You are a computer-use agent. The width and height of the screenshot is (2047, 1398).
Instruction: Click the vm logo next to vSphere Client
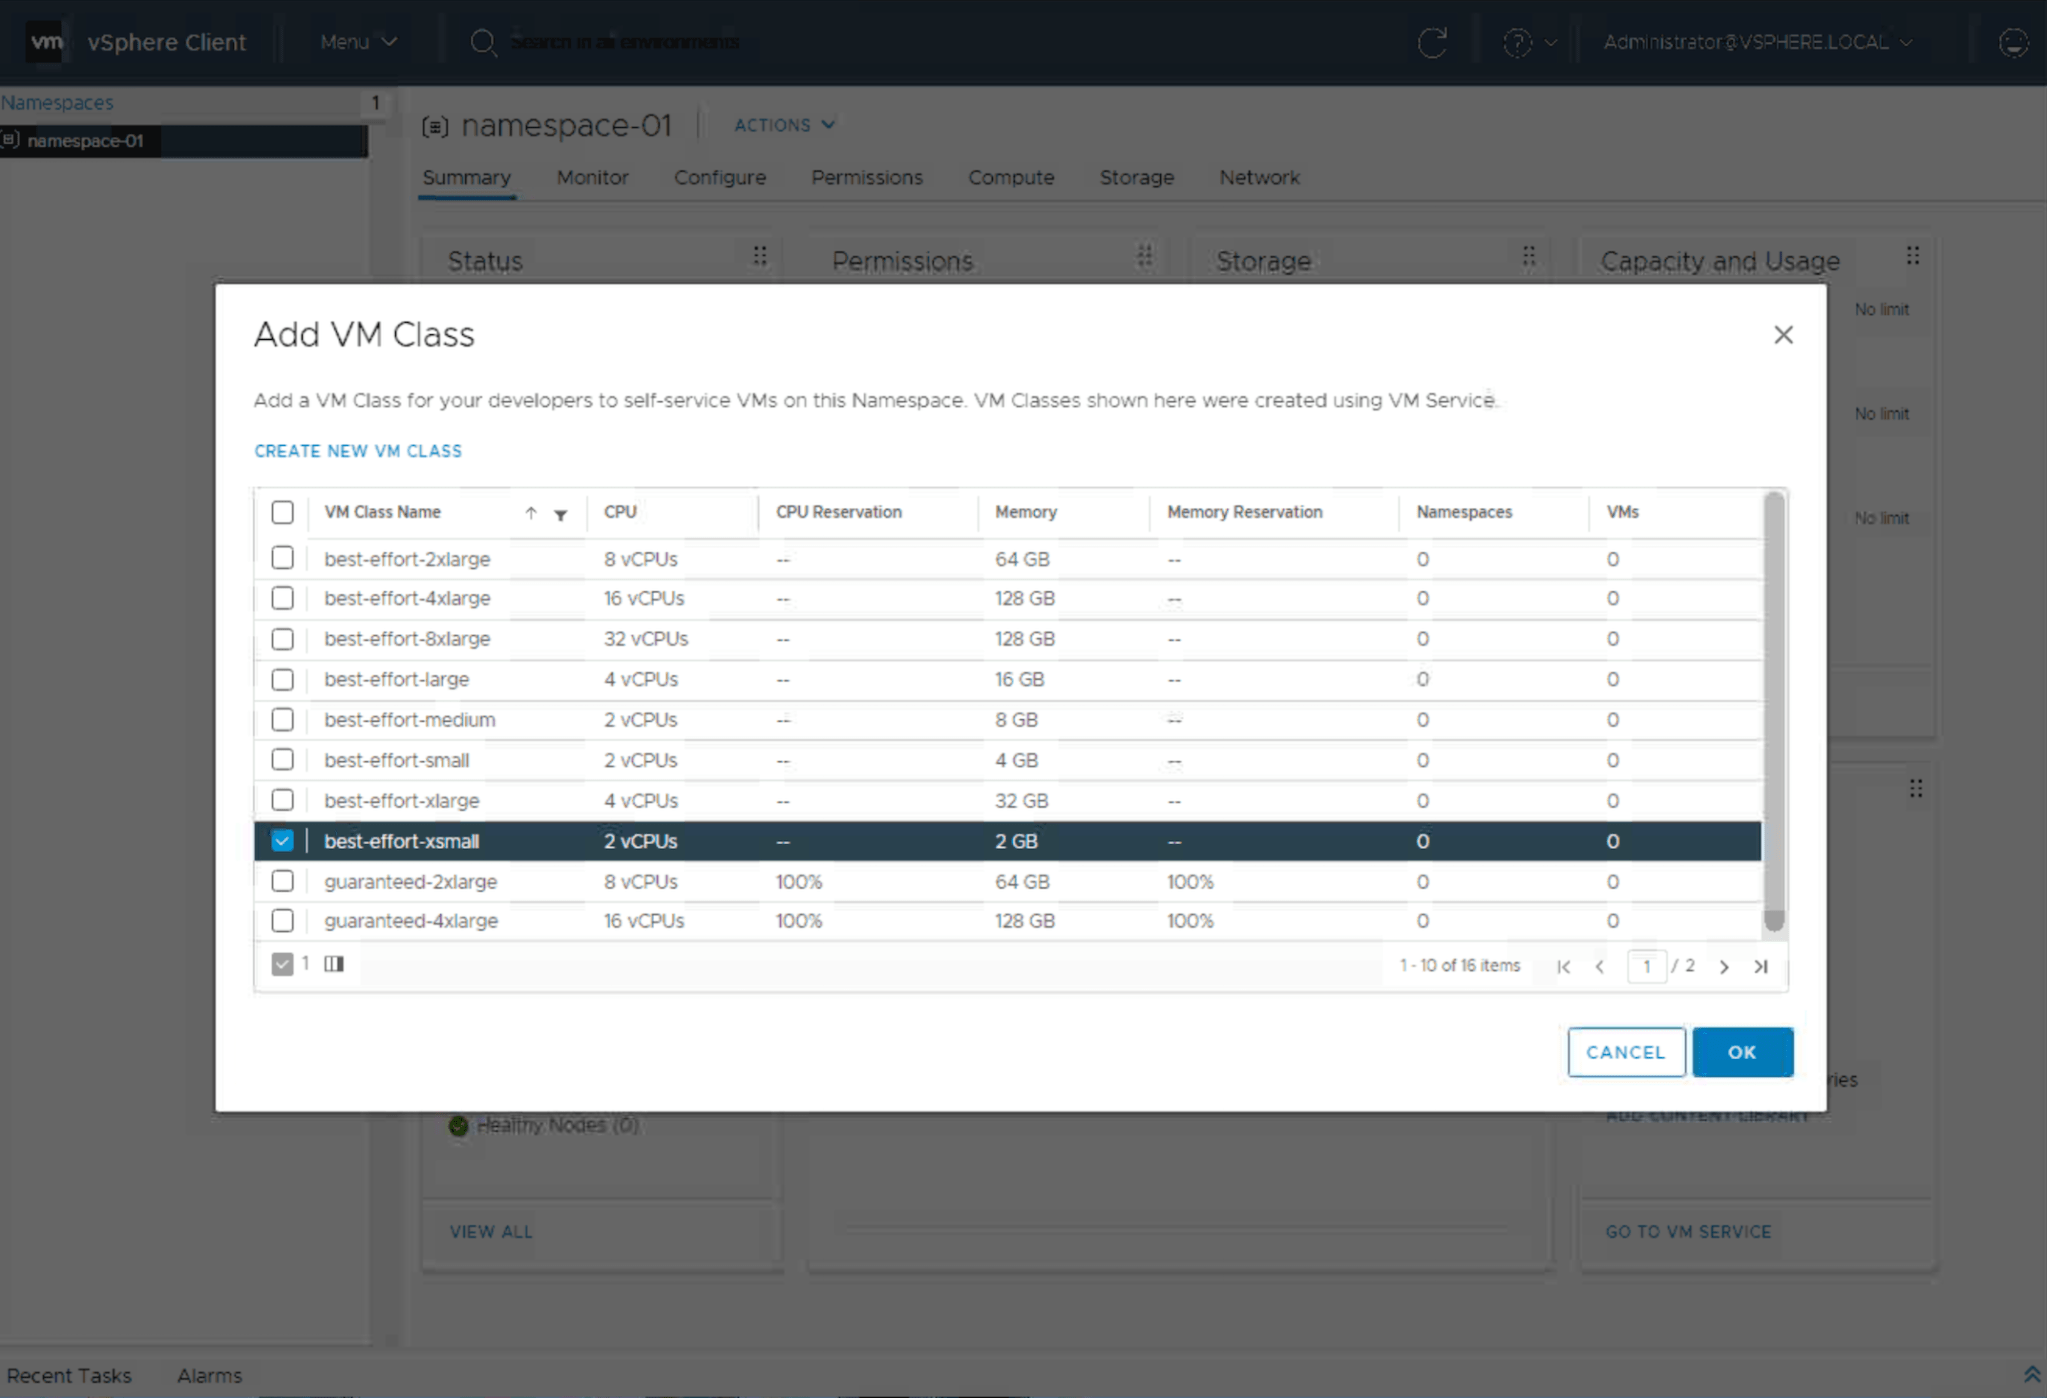coord(44,40)
